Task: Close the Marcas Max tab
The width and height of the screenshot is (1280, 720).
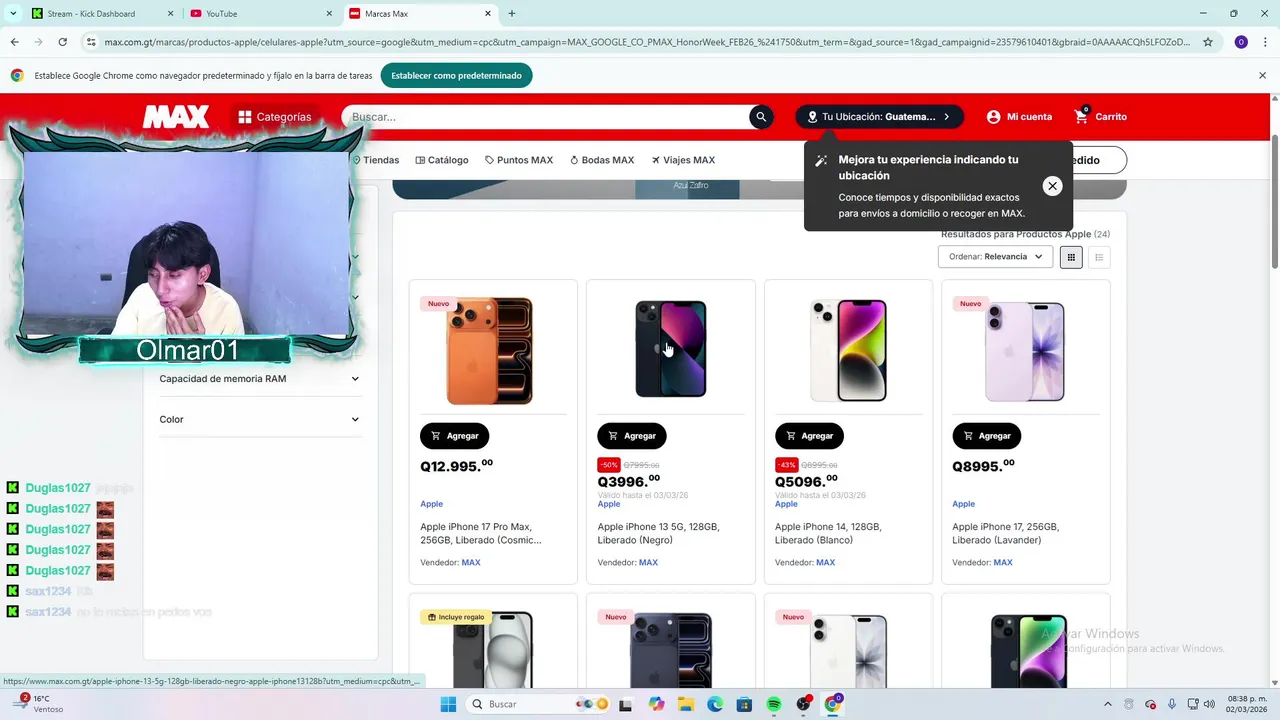Action: coord(488,14)
